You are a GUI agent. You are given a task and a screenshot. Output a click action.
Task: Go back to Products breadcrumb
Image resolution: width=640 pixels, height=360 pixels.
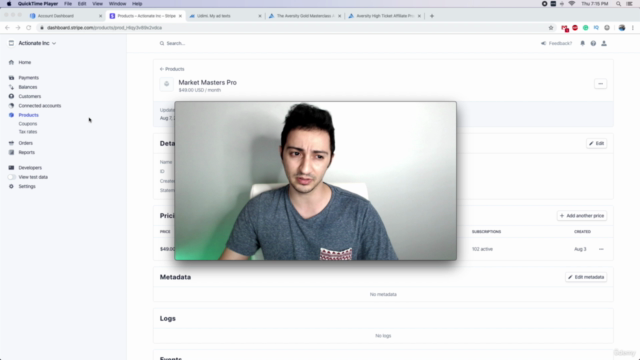click(x=172, y=69)
